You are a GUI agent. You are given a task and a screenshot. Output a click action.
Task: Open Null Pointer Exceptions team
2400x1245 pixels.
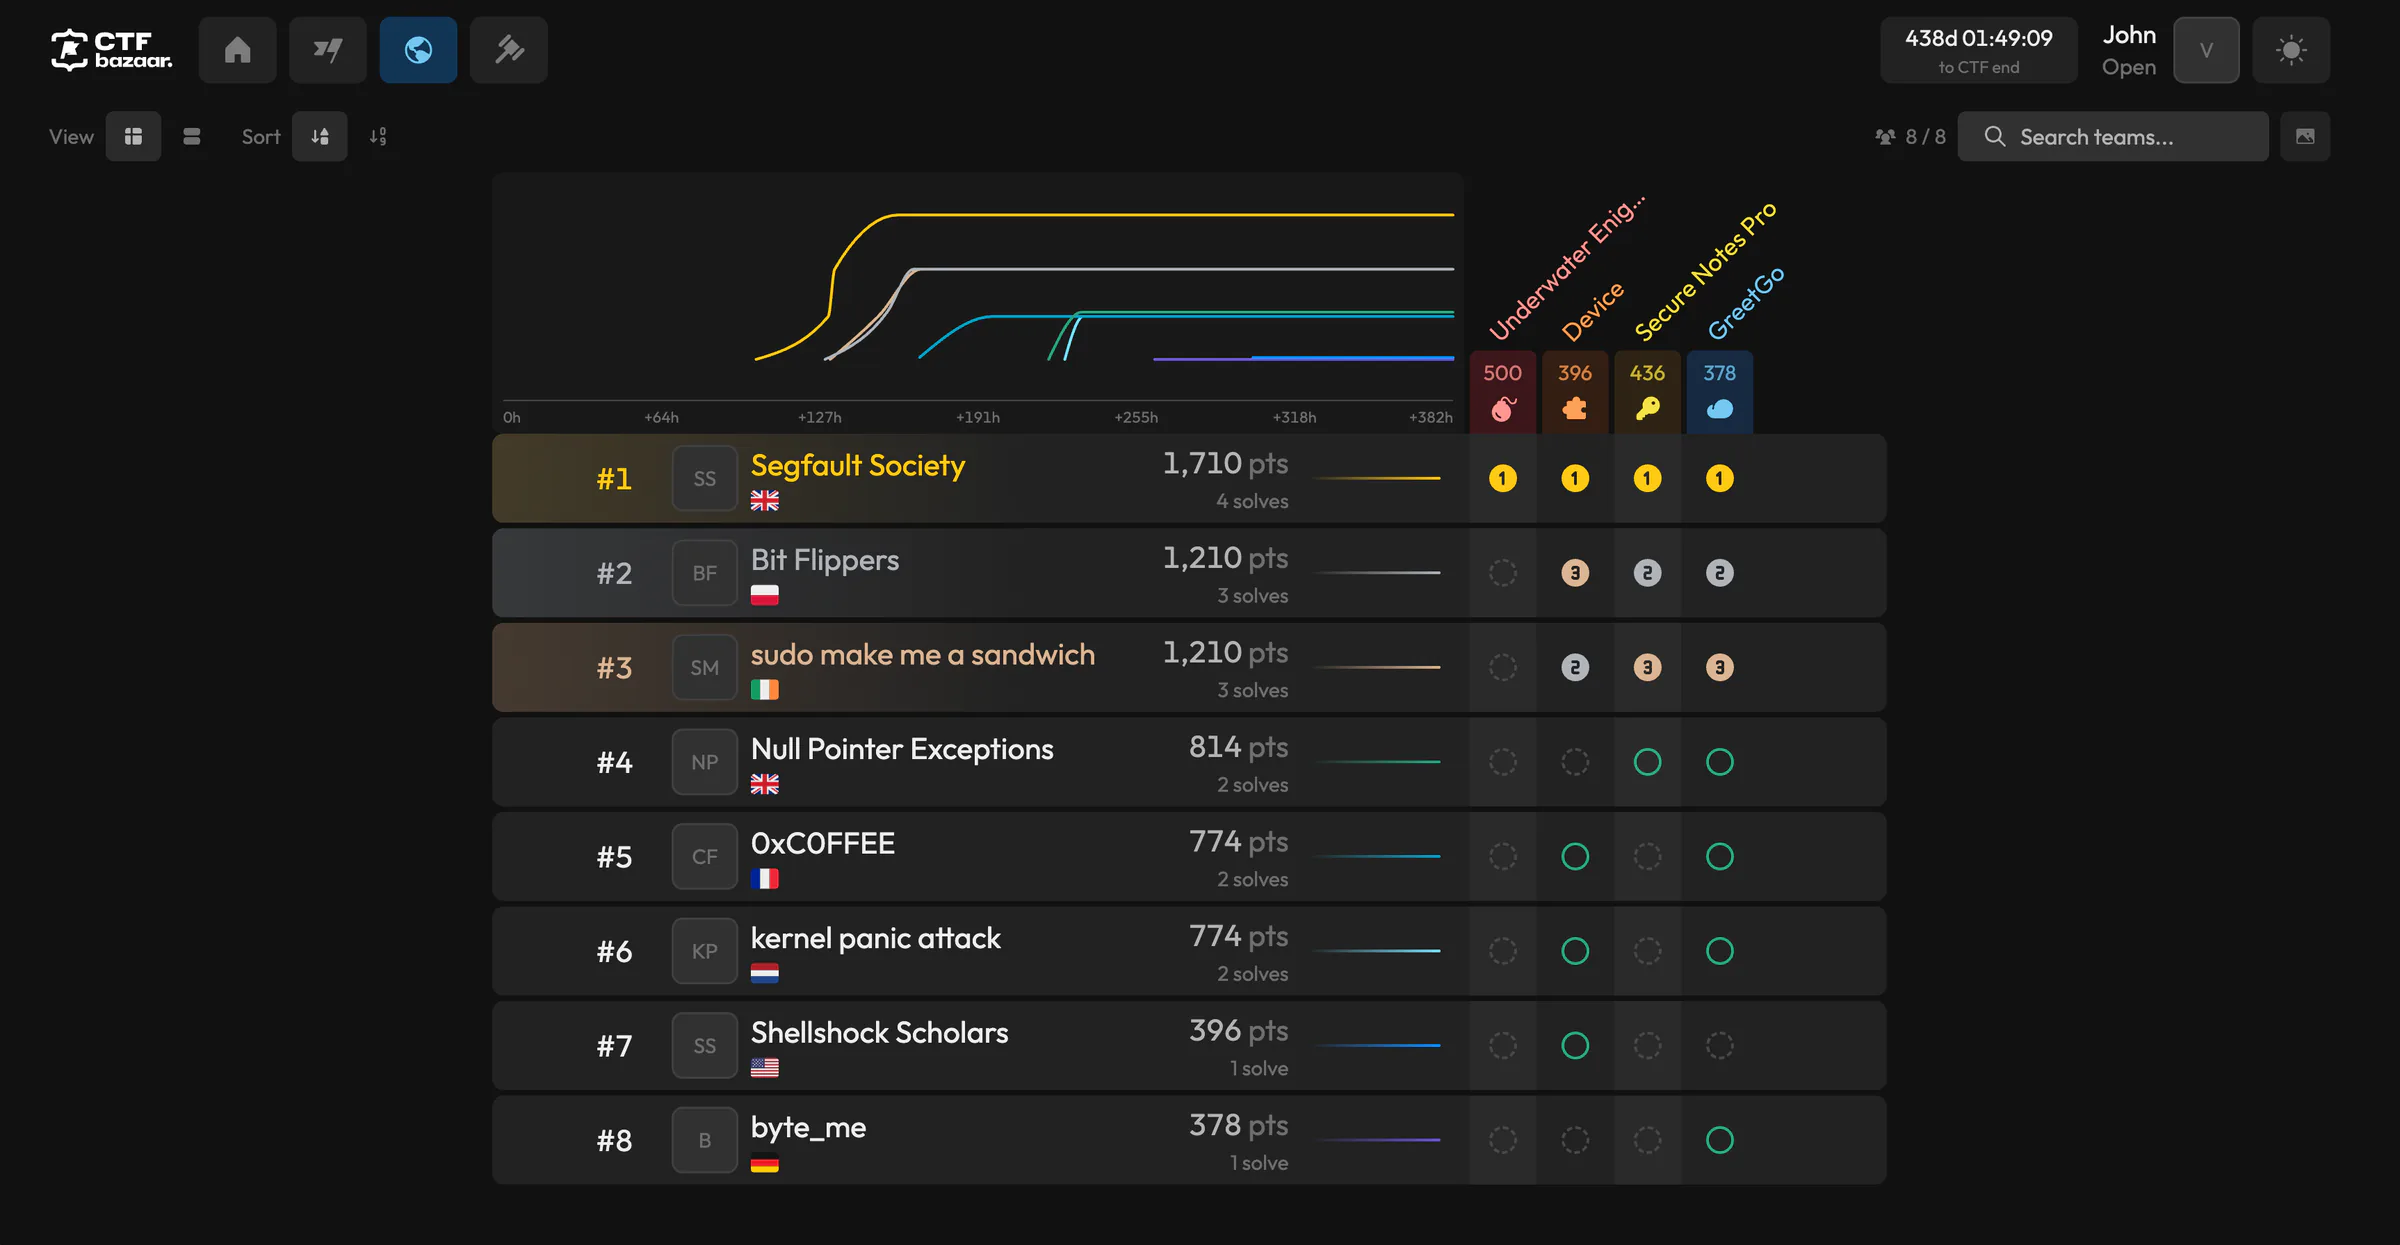pyautogui.click(x=902, y=749)
